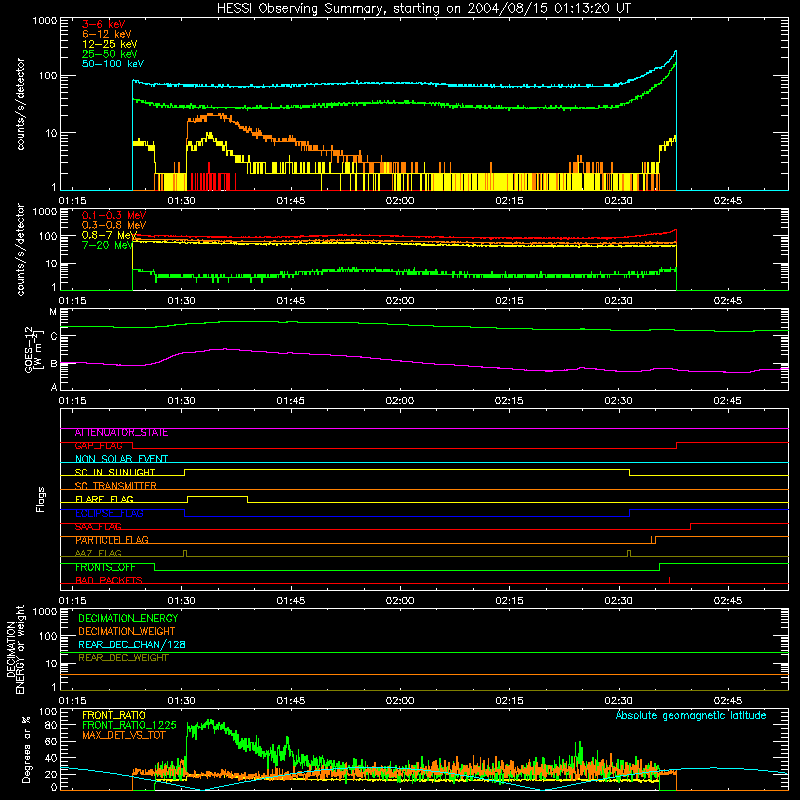
Task: Select the BAD_PACKETS flag label
Action: [109, 581]
